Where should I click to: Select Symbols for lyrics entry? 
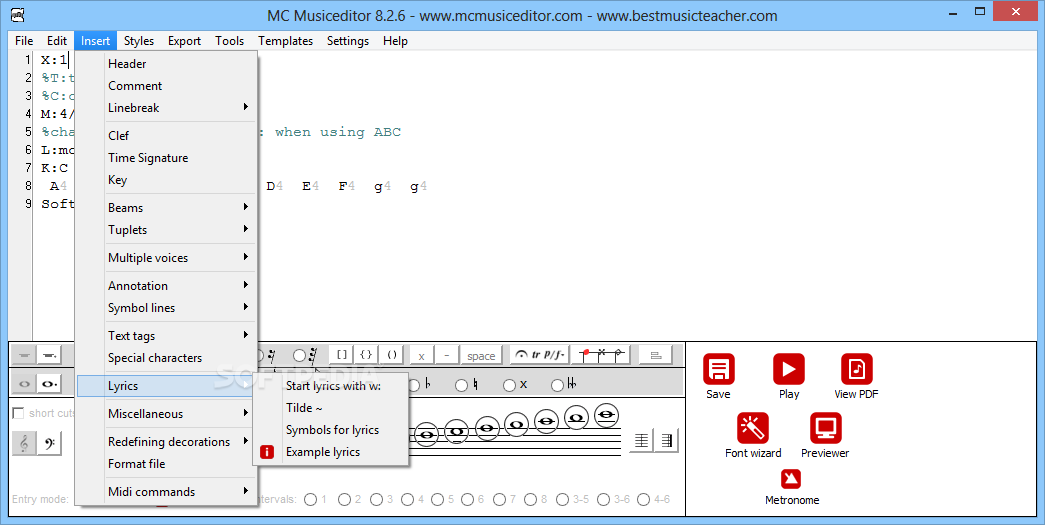(332, 430)
